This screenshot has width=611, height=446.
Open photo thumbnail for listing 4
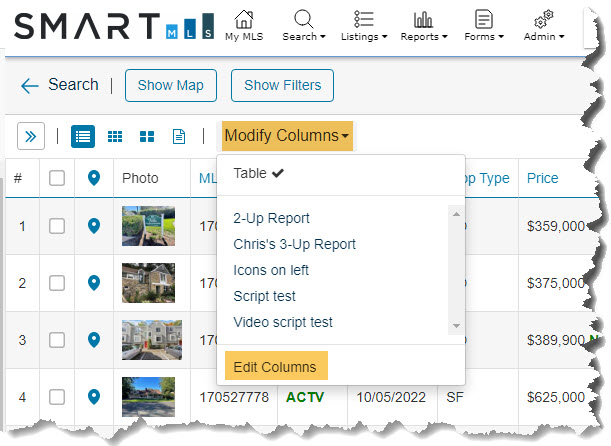[x=148, y=397]
